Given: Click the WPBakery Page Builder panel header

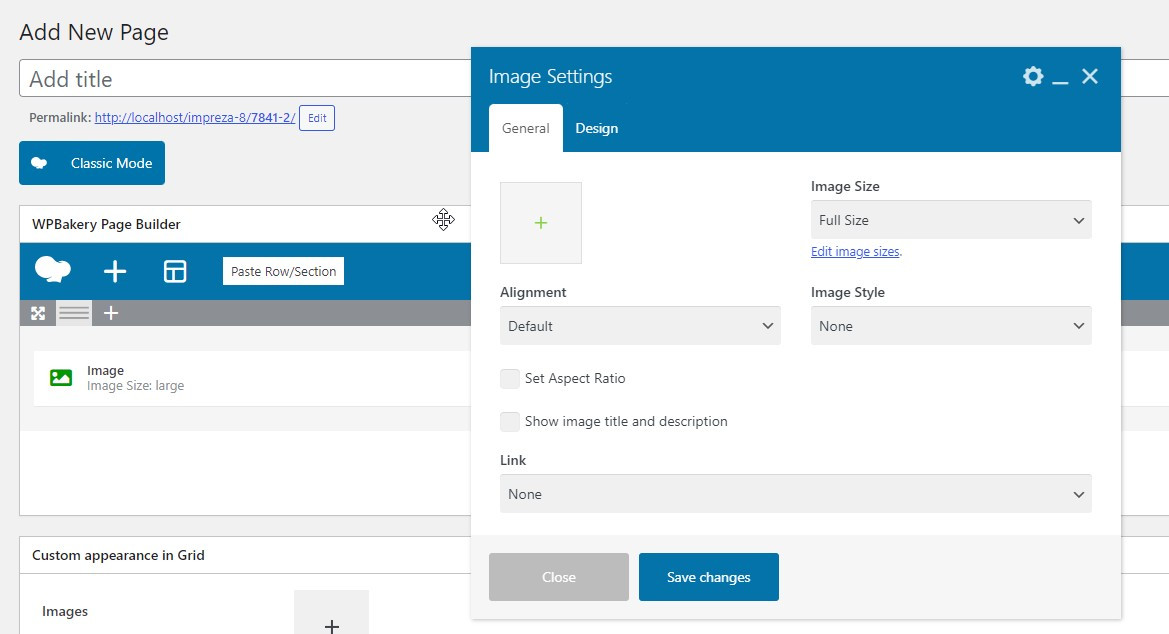Looking at the screenshot, I should click(x=245, y=225).
